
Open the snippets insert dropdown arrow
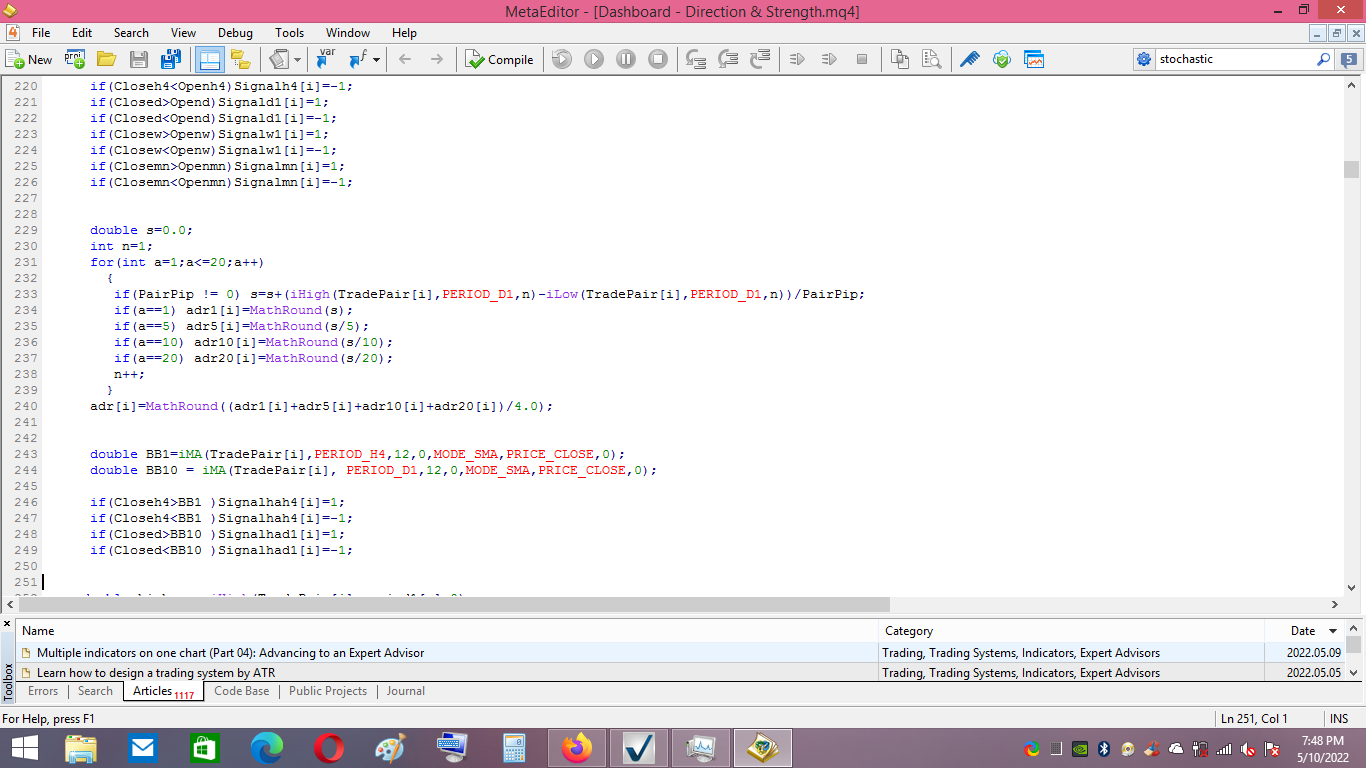[x=297, y=60]
